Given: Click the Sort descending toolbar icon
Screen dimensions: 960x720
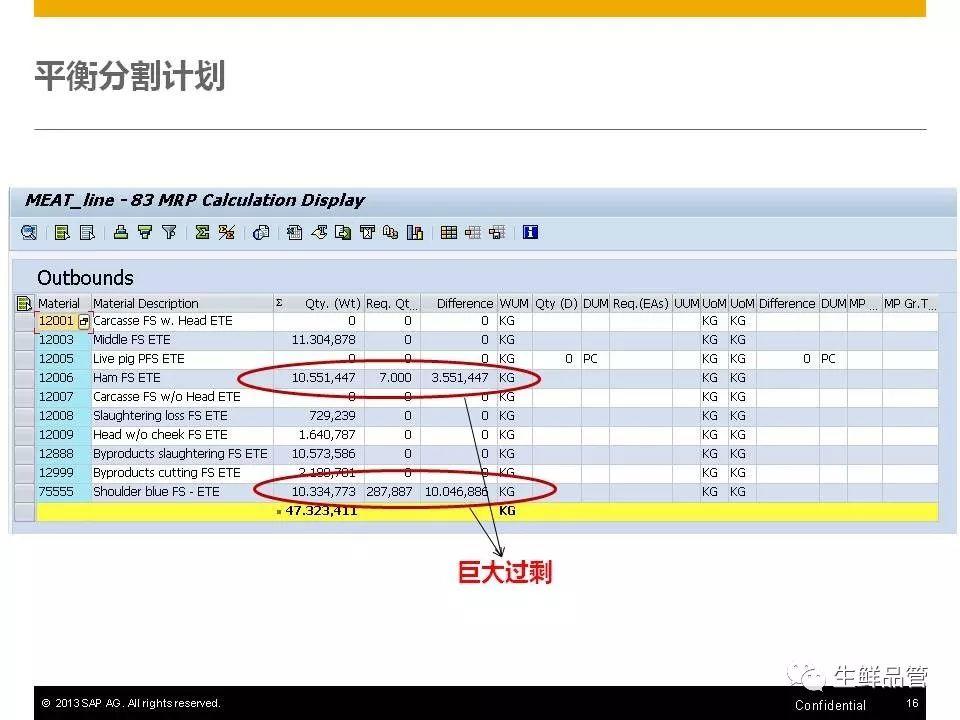Looking at the screenshot, I should click(87, 232).
